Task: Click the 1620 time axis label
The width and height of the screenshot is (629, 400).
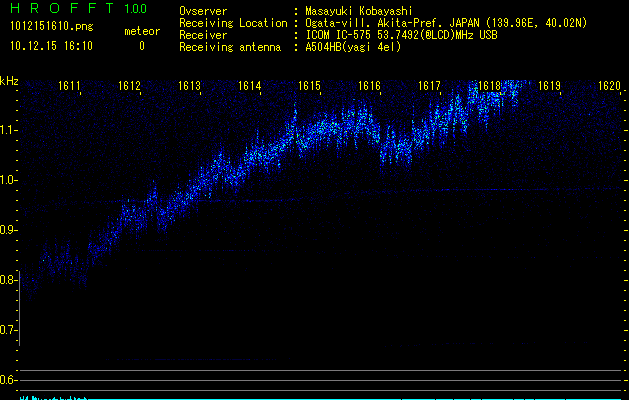Action: pos(609,86)
